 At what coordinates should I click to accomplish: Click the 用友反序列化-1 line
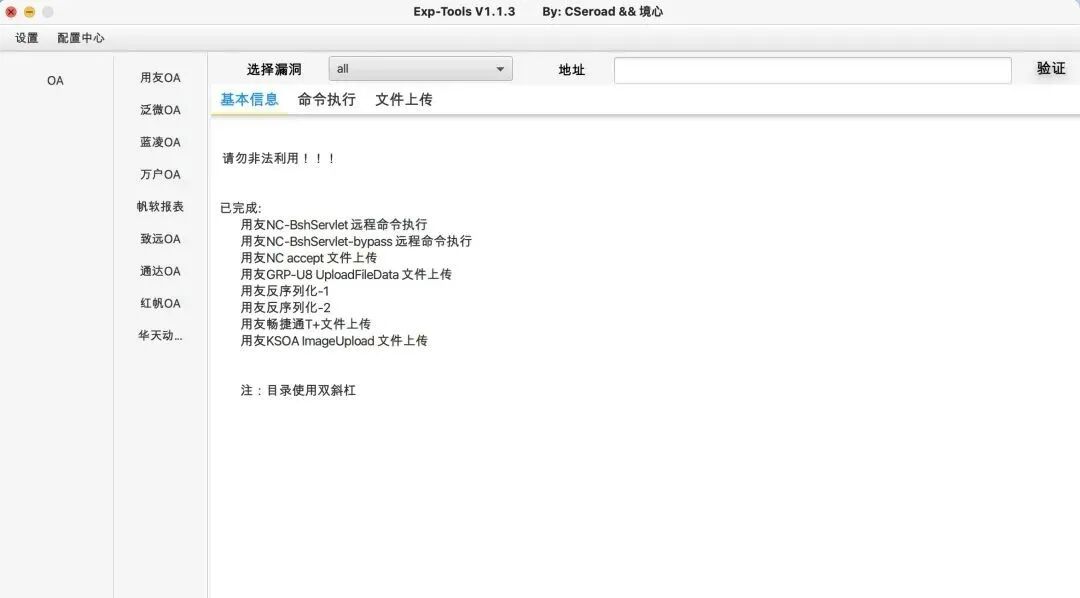point(285,291)
